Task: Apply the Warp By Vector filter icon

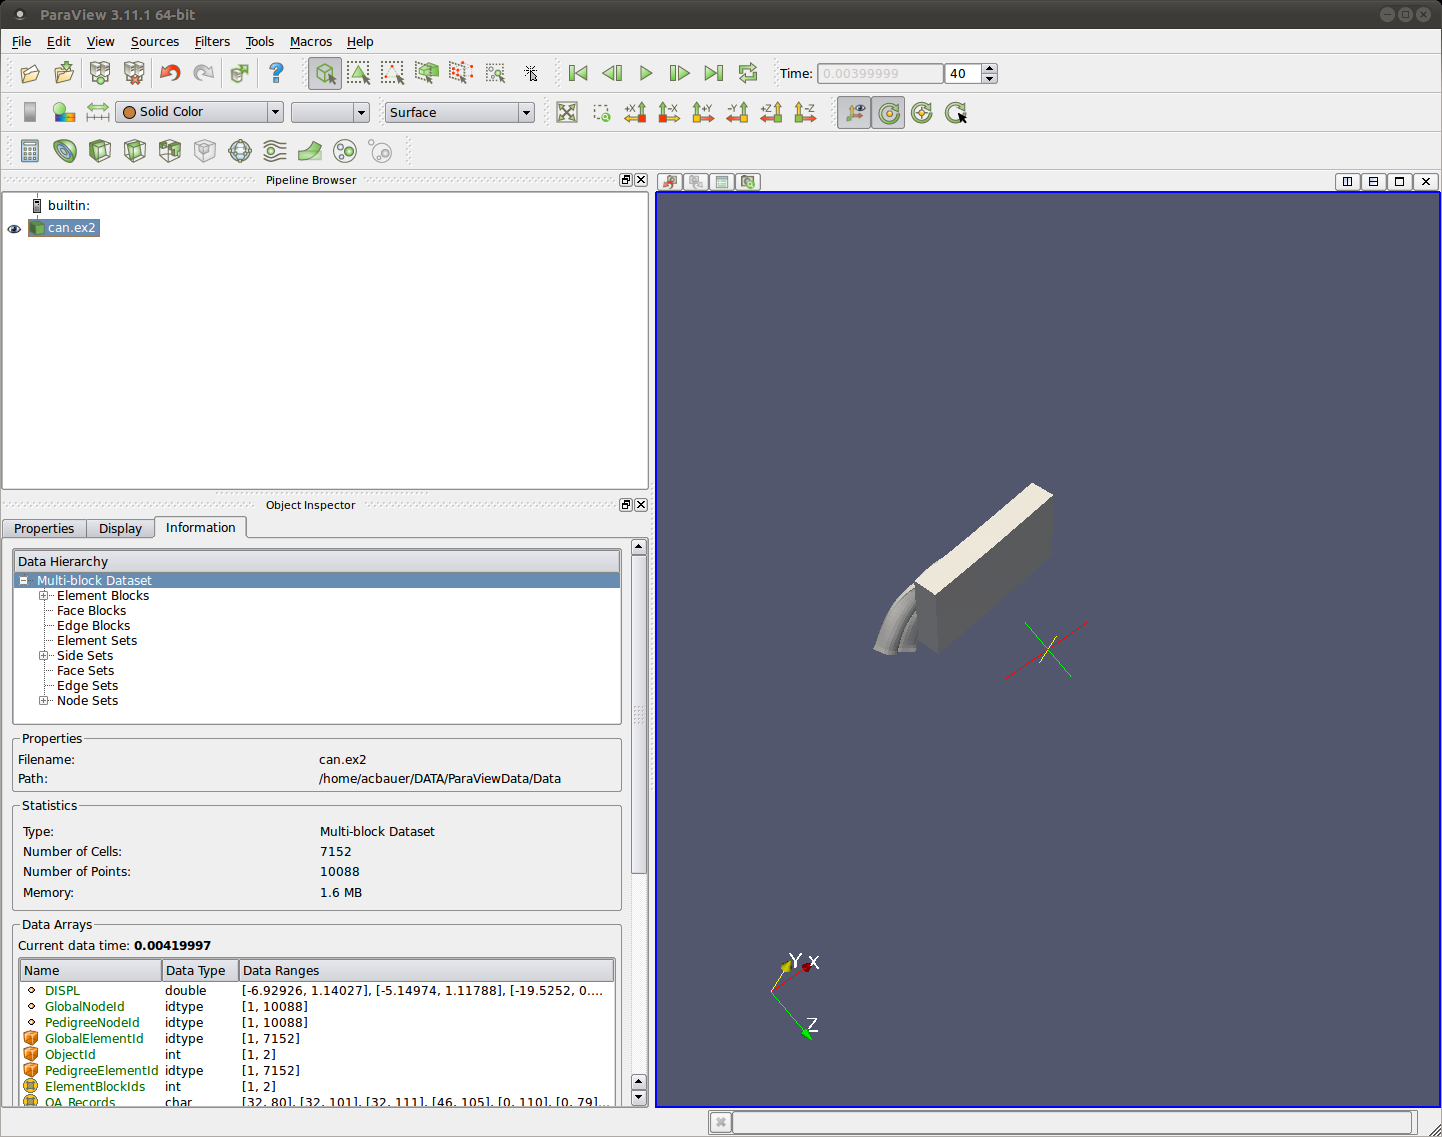Action: coord(310,151)
